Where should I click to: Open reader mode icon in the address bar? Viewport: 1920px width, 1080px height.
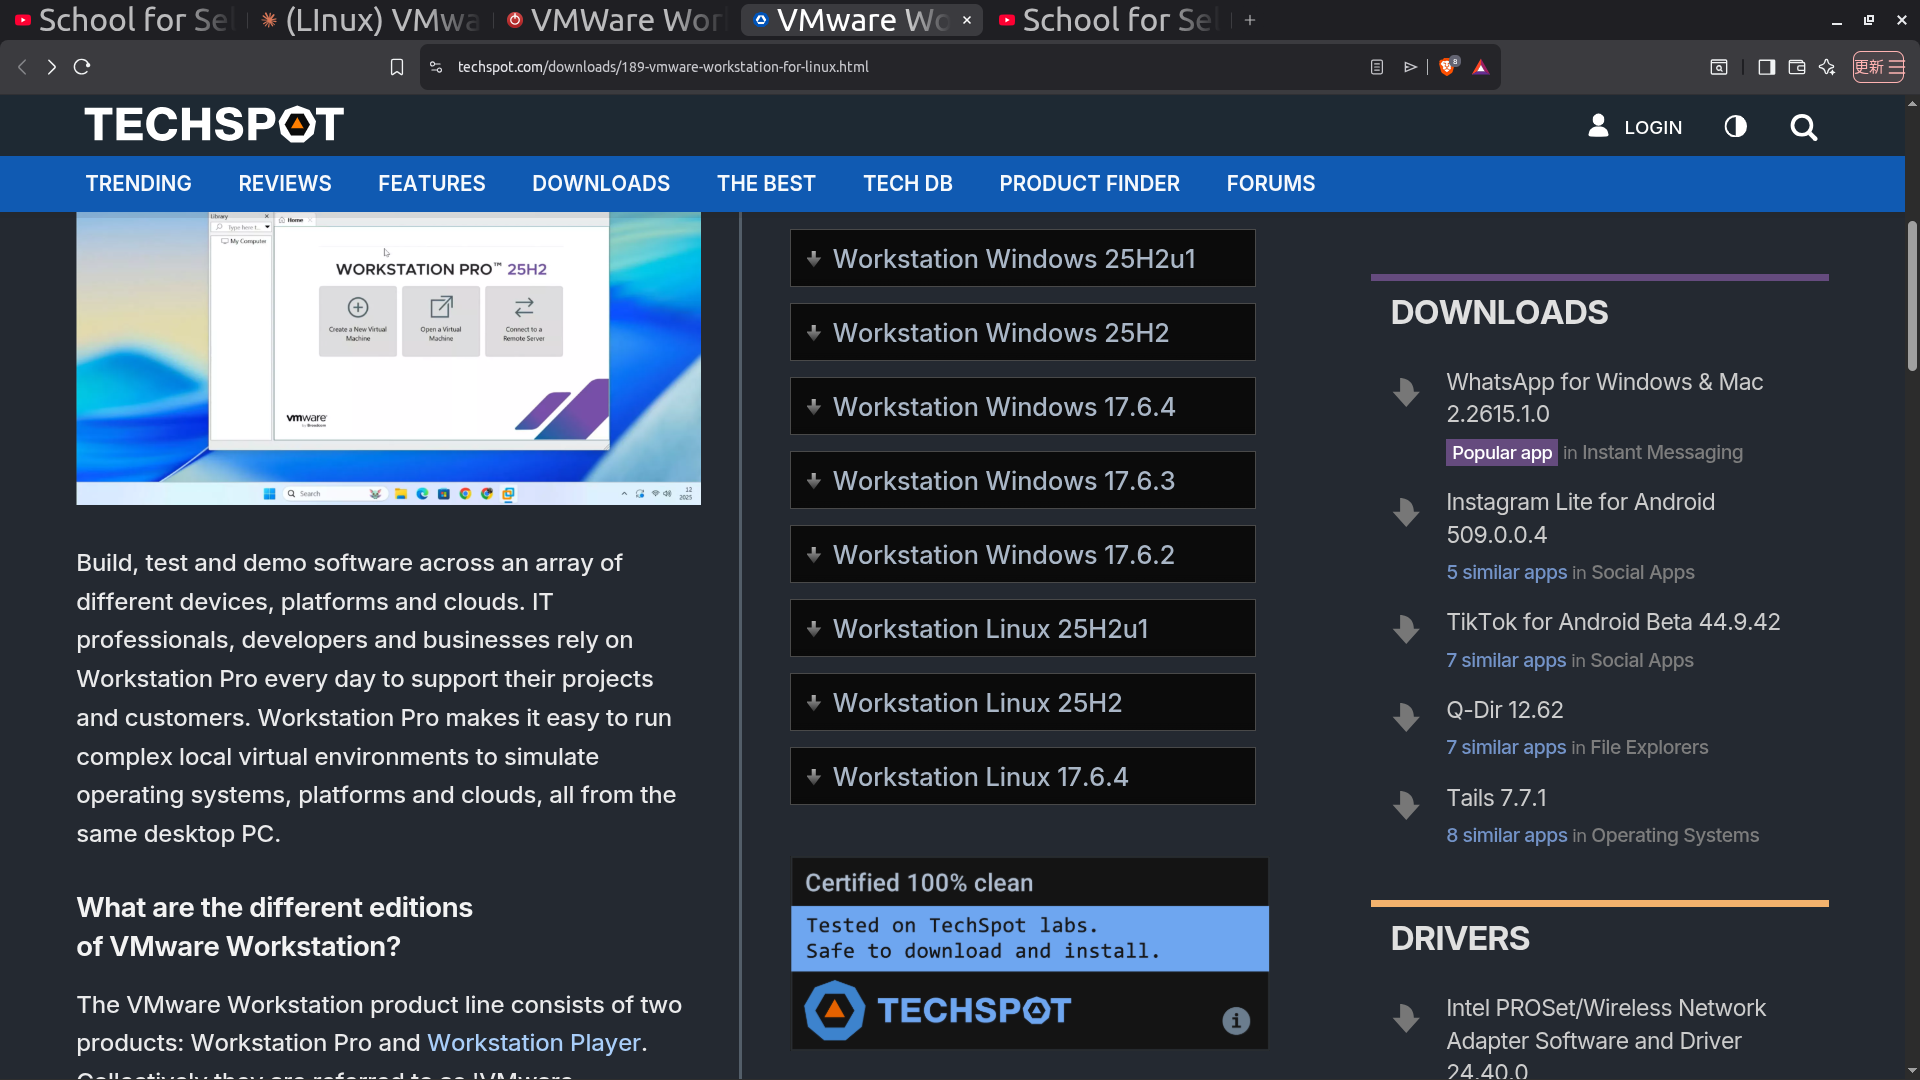1377,67
